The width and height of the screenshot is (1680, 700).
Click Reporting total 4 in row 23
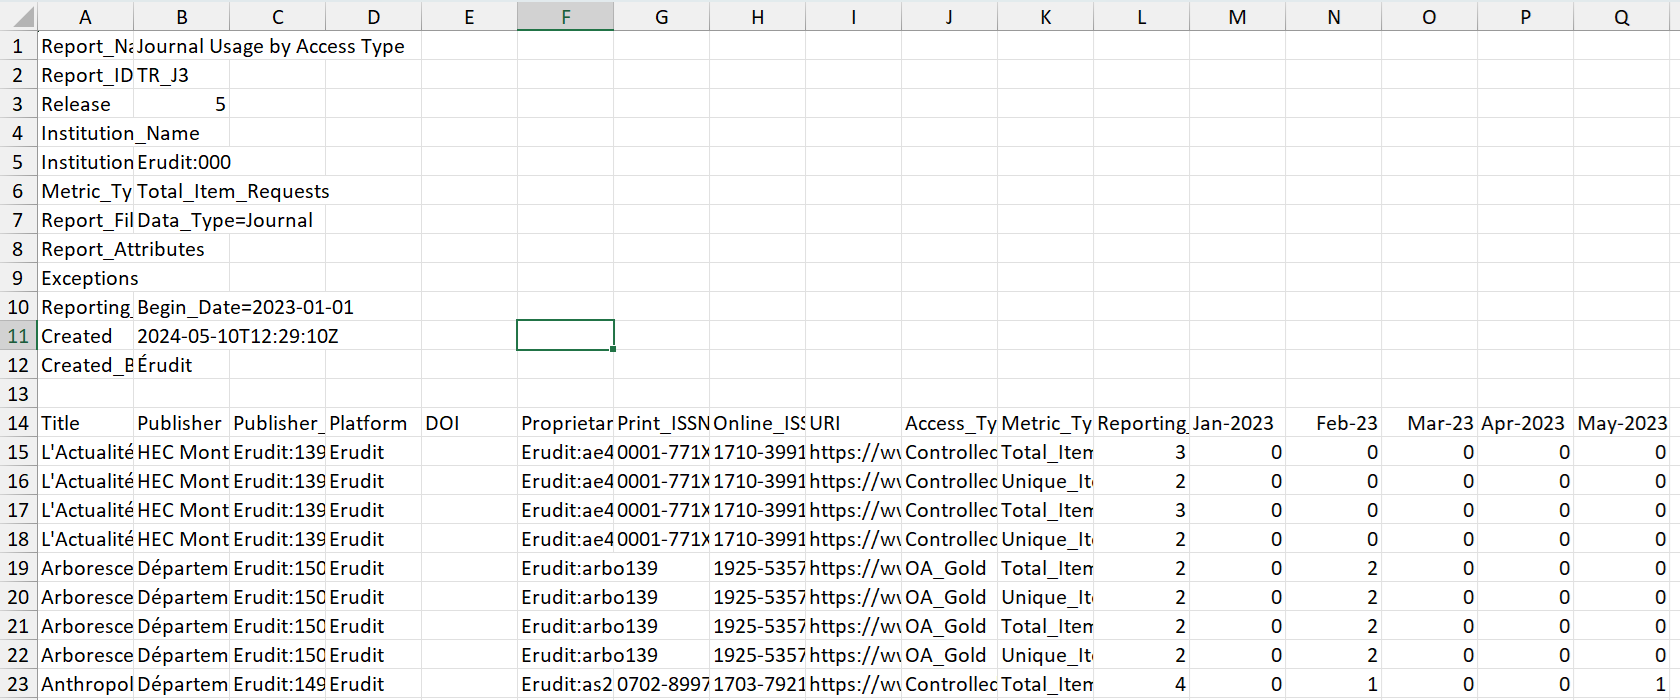tap(1142, 684)
